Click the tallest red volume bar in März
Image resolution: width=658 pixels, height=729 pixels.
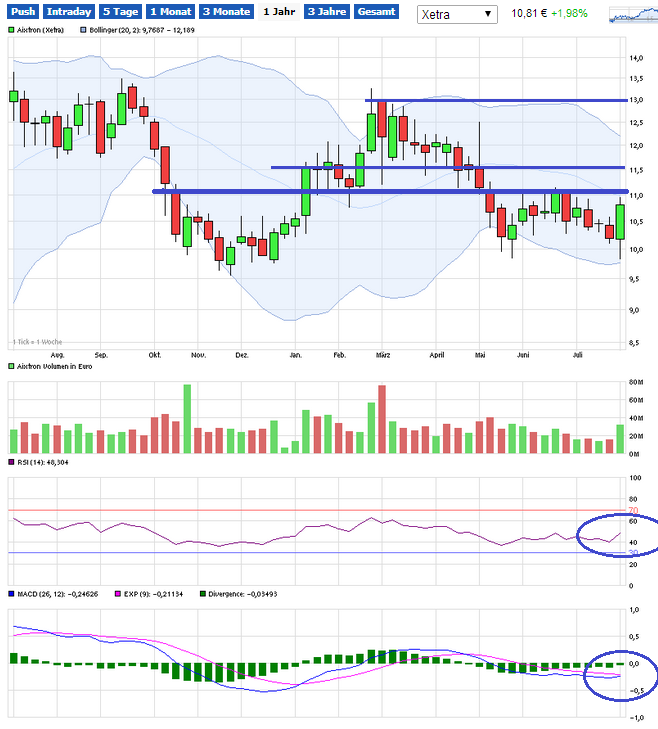(382, 419)
